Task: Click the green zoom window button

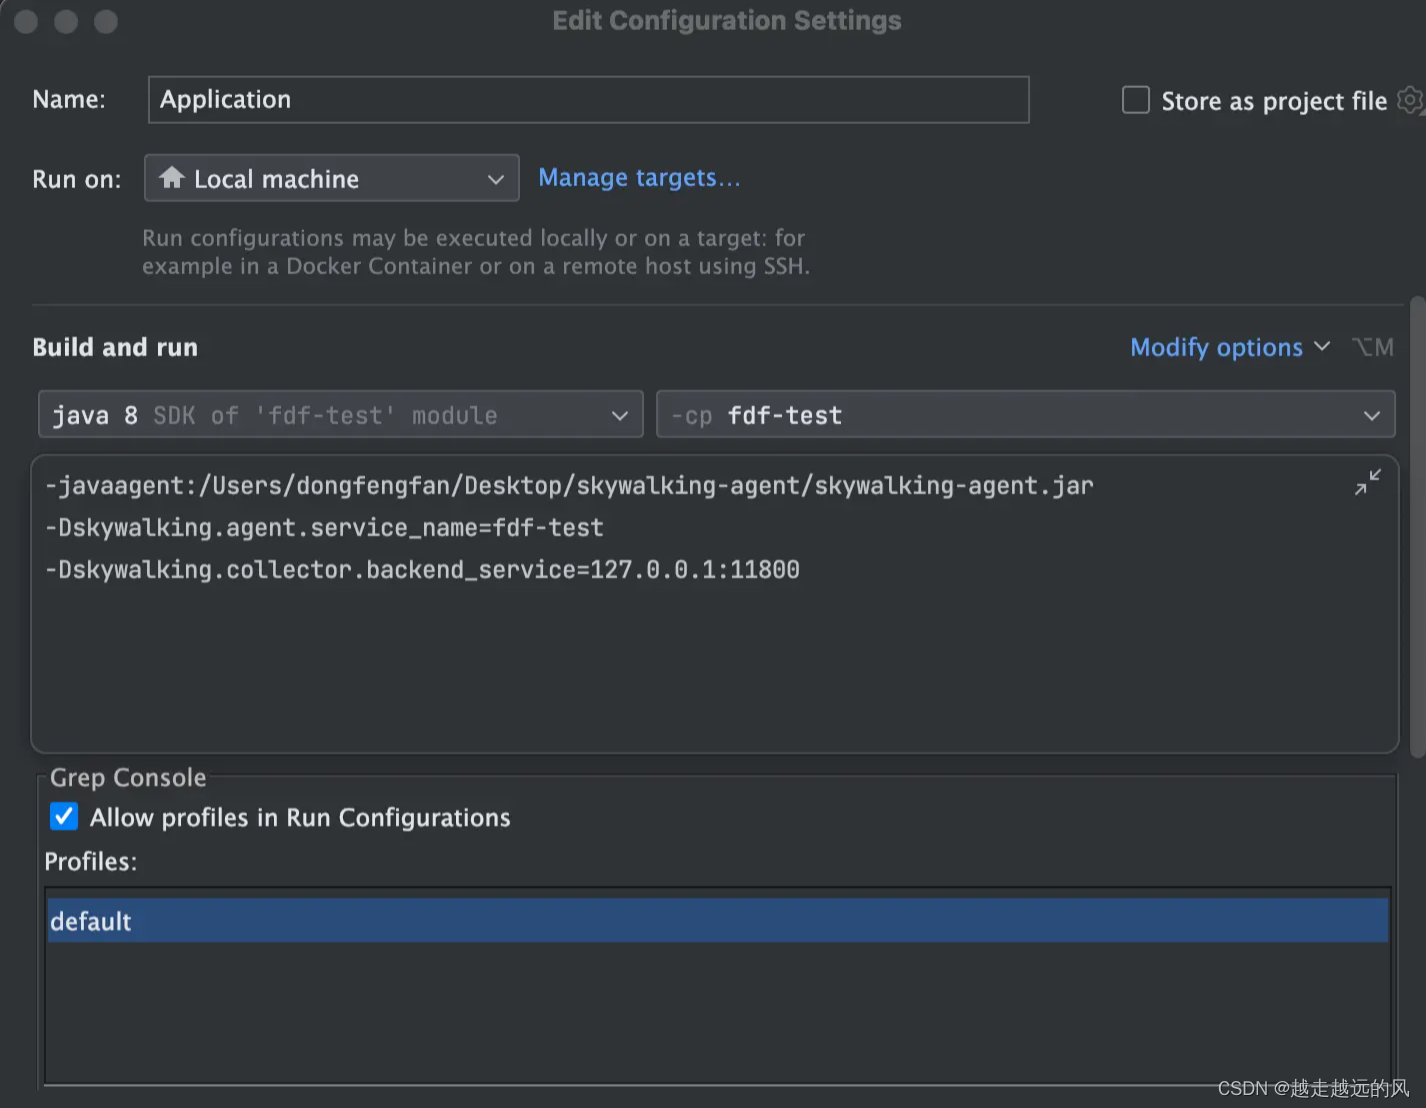Action: tap(106, 21)
